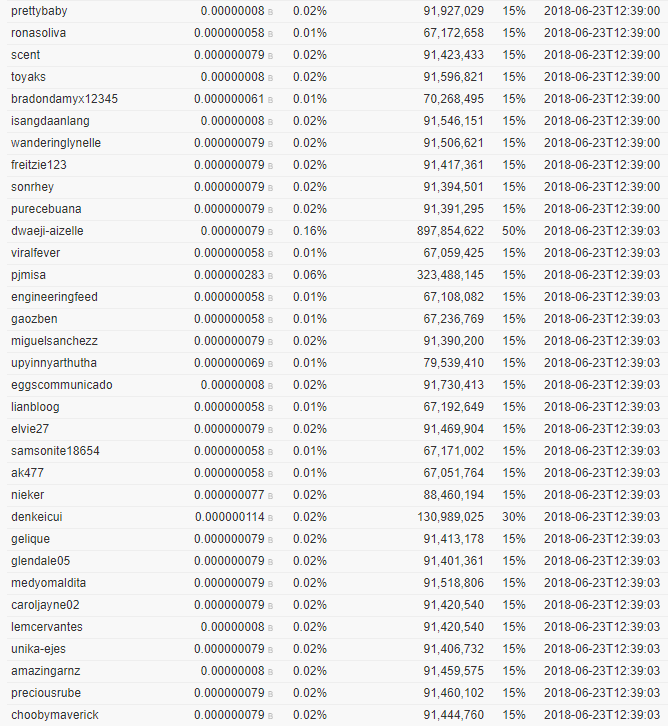Select the choobymaverick voter row name
This screenshot has width=668, height=726.
(55, 715)
